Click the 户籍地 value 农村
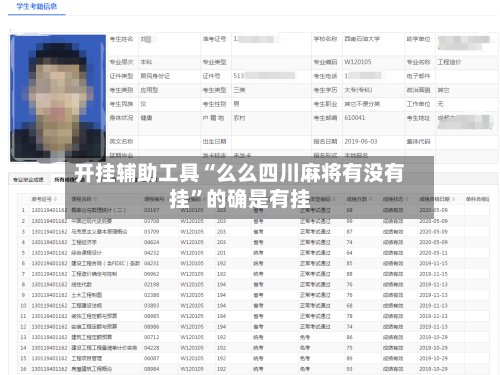Viewport: 500px width, 375px height. (x=239, y=118)
